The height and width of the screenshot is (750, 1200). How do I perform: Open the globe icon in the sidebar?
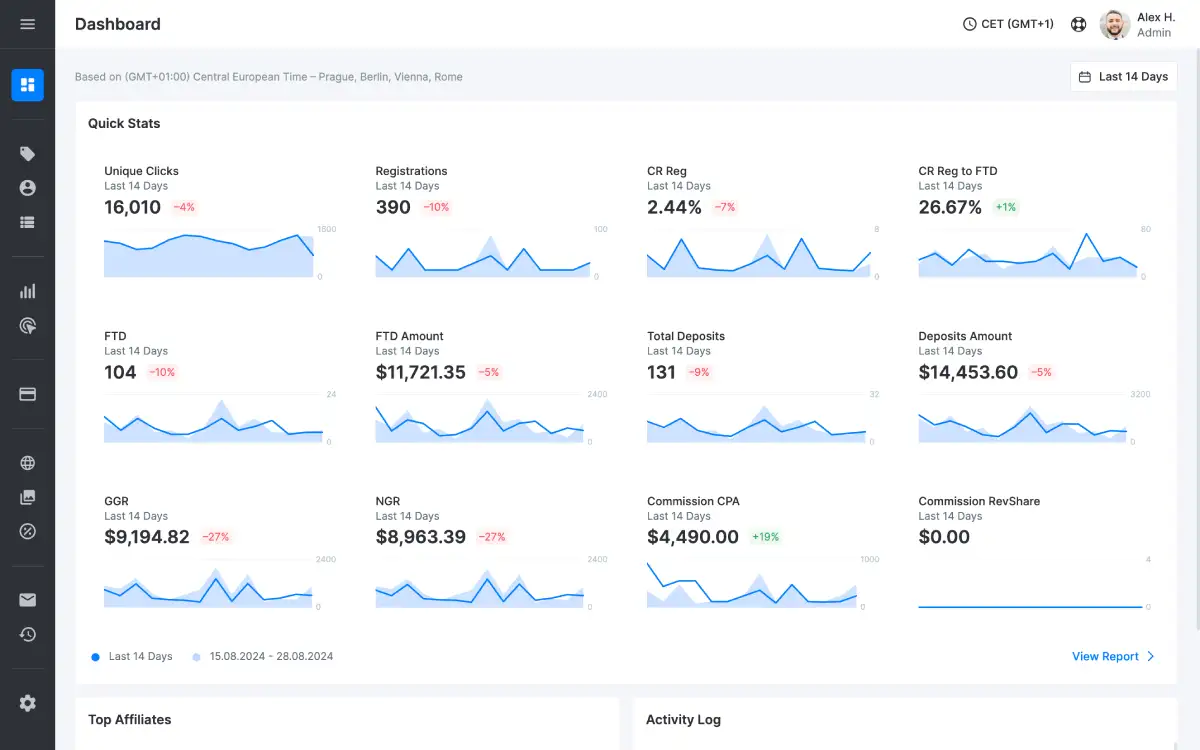pyautogui.click(x=27, y=463)
